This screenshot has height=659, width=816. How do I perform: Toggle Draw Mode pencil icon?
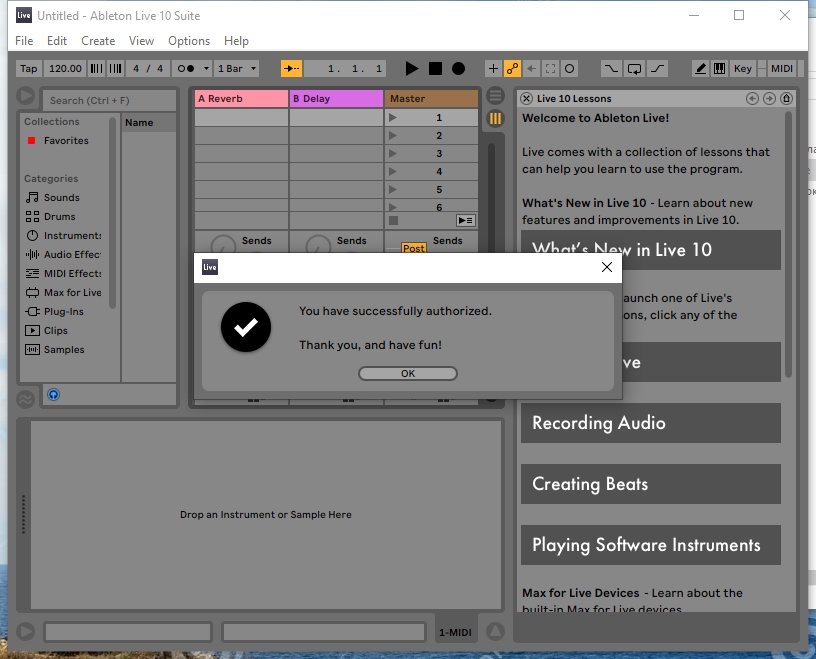coord(700,69)
